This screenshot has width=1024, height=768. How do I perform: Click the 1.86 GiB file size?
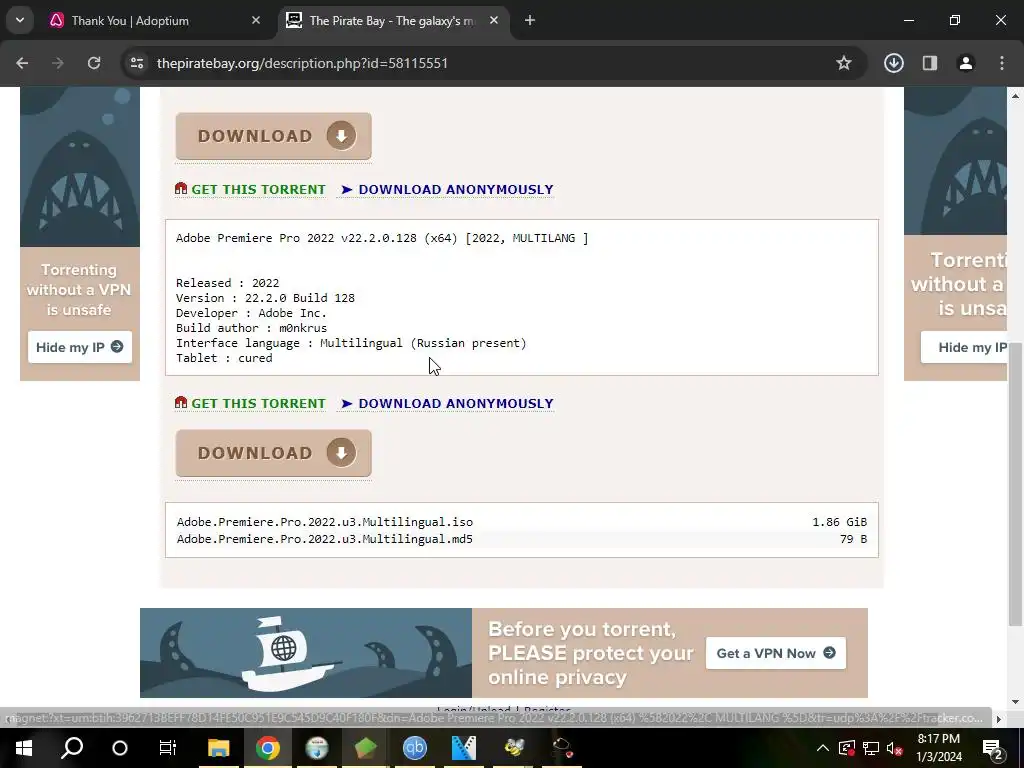[839, 522]
